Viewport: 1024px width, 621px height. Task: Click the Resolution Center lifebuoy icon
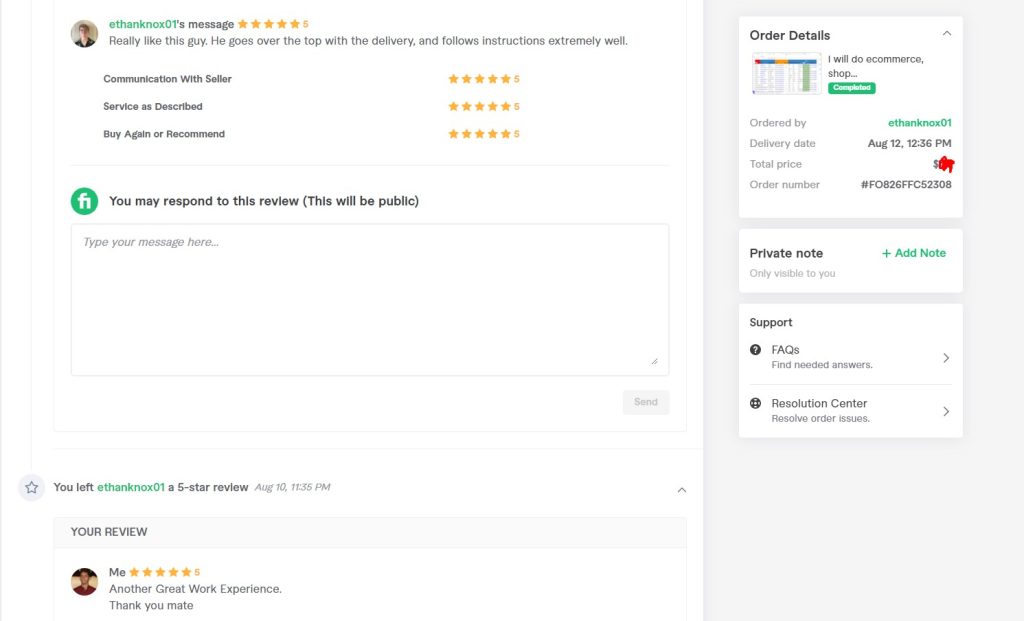point(756,404)
